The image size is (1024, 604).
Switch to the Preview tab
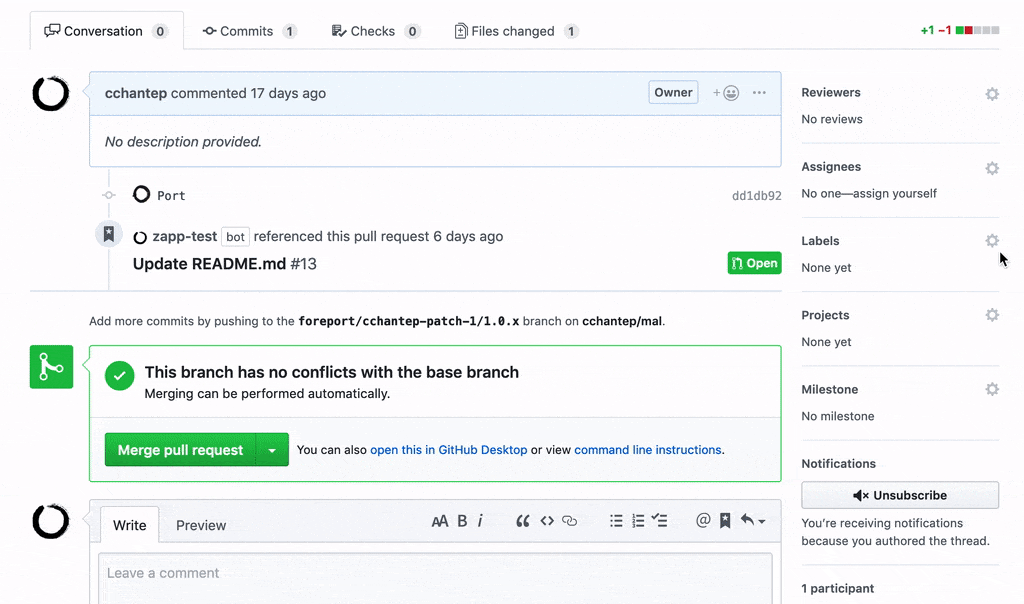(x=201, y=525)
